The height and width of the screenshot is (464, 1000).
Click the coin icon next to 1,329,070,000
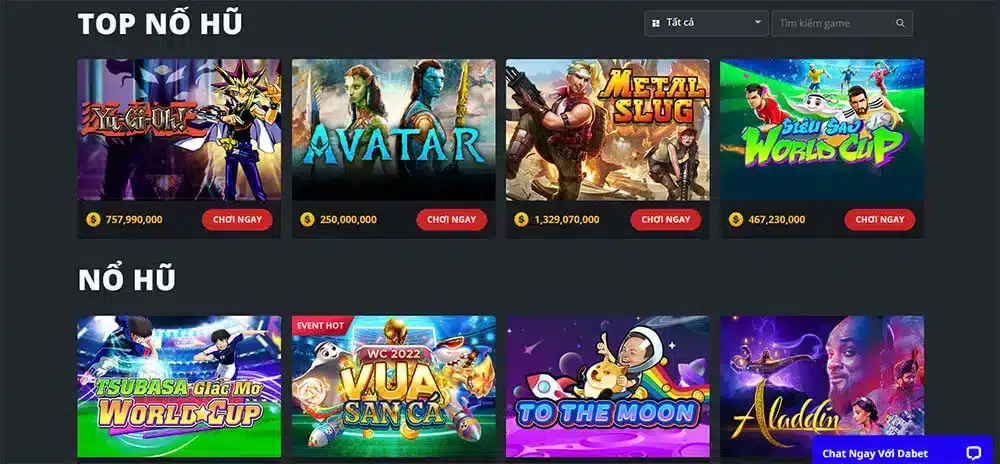pyautogui.click(x=522, y=219)
